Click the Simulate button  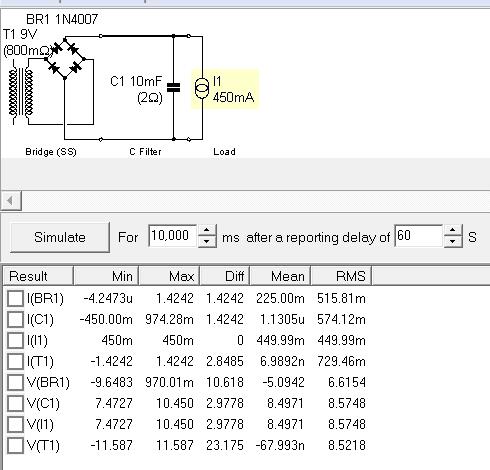coord(60,237)
